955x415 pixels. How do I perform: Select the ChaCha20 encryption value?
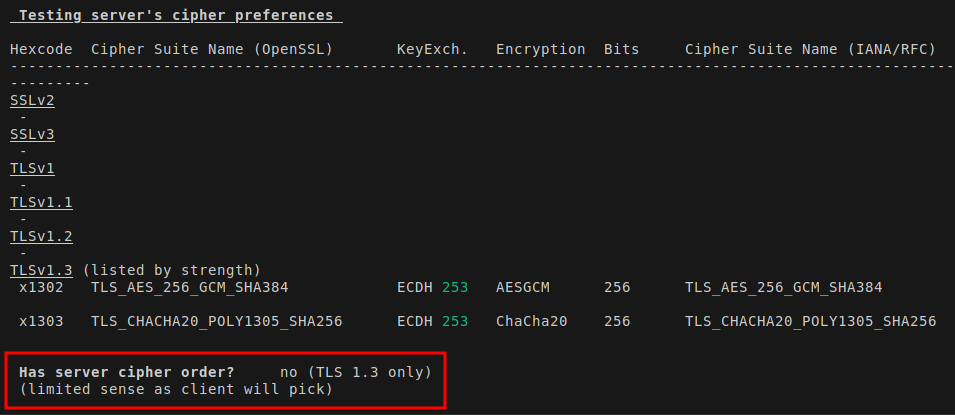(x=531, y=321)
